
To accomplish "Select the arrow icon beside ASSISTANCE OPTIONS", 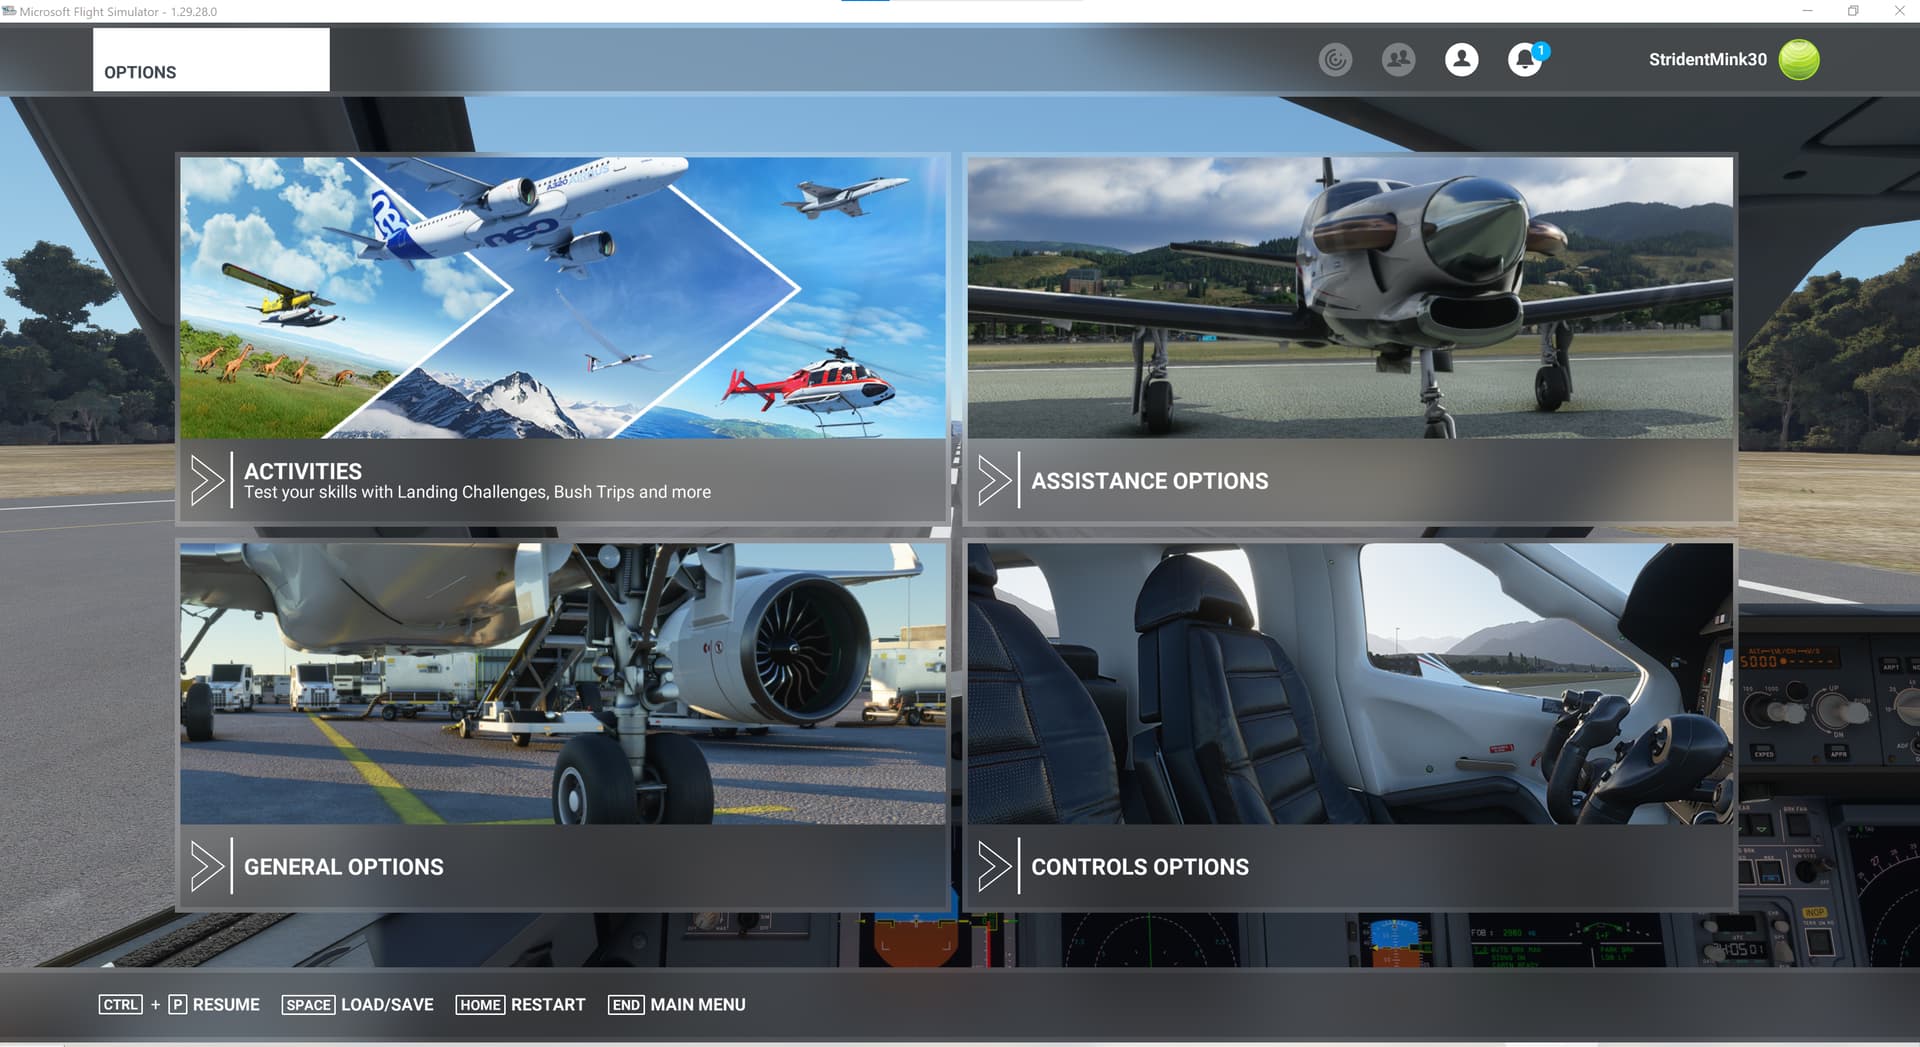I will [x=996, y=480].
